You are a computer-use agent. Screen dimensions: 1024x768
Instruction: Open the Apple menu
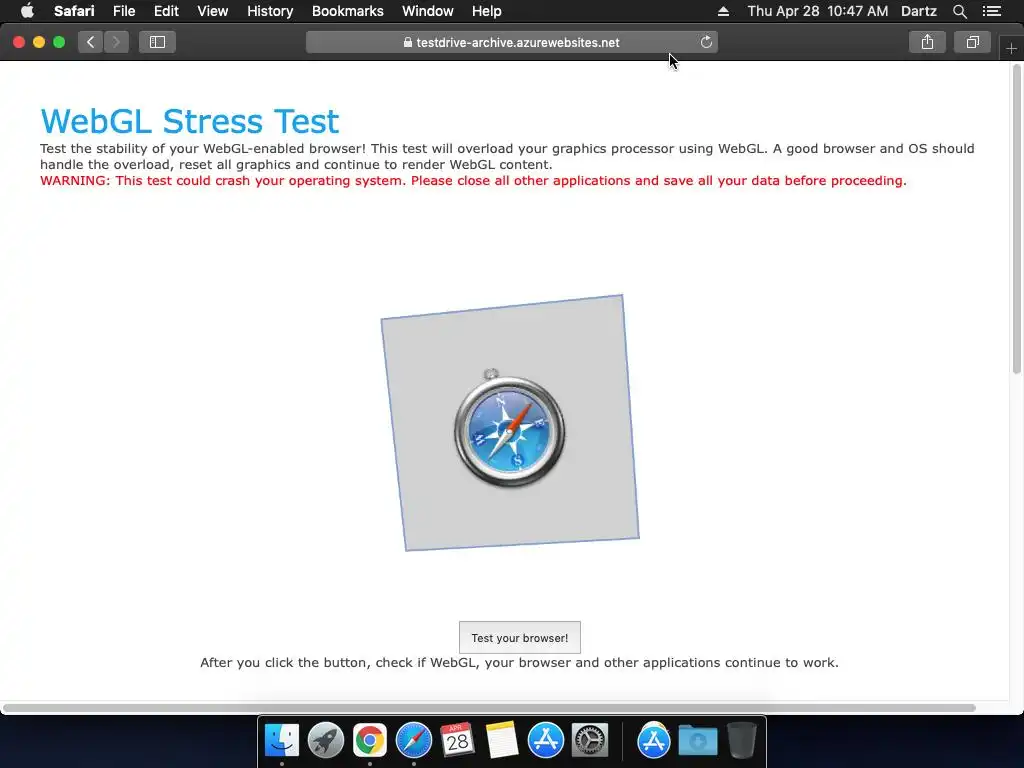[x=27, y=11]
